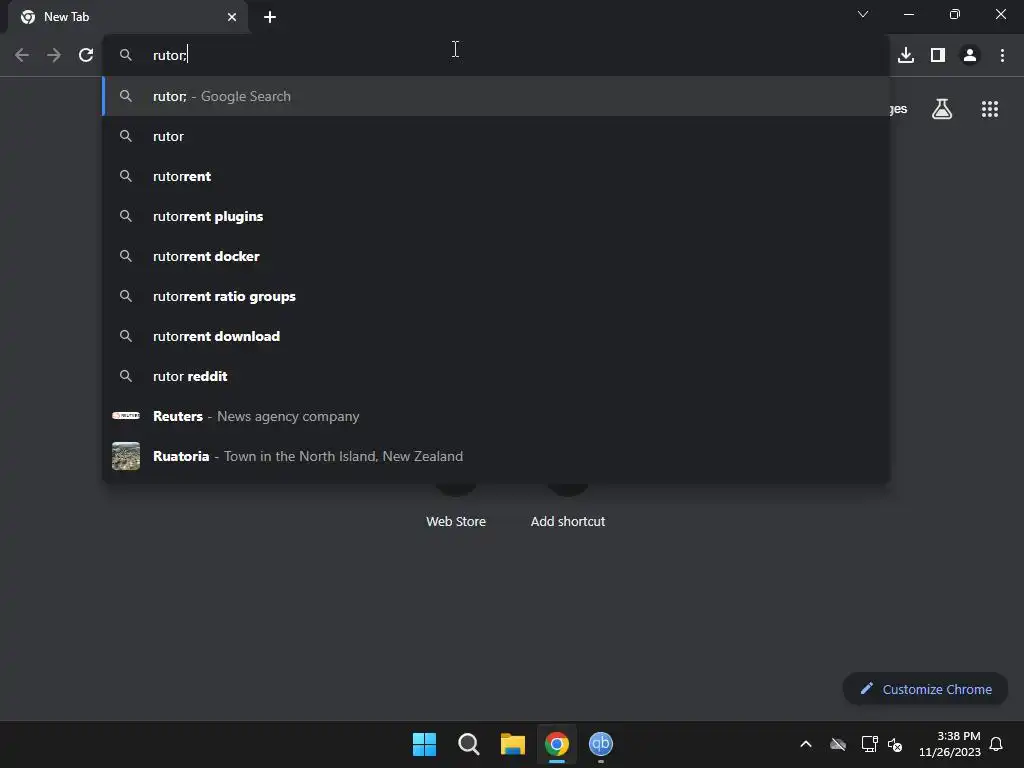Click the Ruatoria thumbnail image
Screen dimensions: 1024x768
click(x=126, y=456)
